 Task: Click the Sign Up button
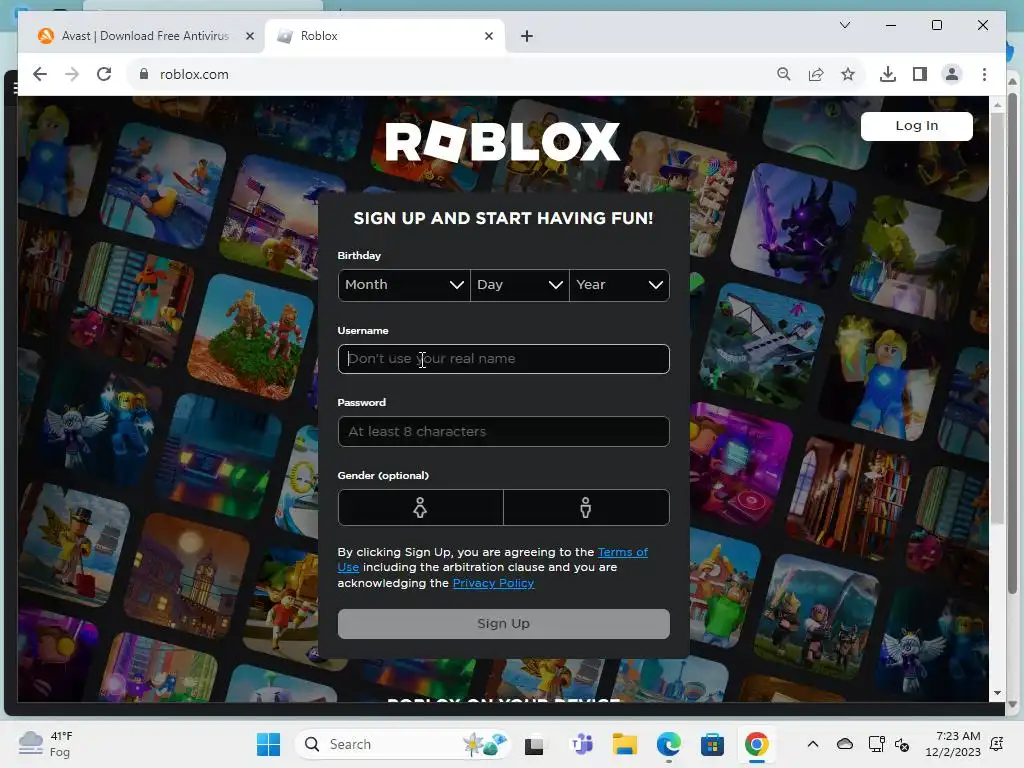[504, 624]
